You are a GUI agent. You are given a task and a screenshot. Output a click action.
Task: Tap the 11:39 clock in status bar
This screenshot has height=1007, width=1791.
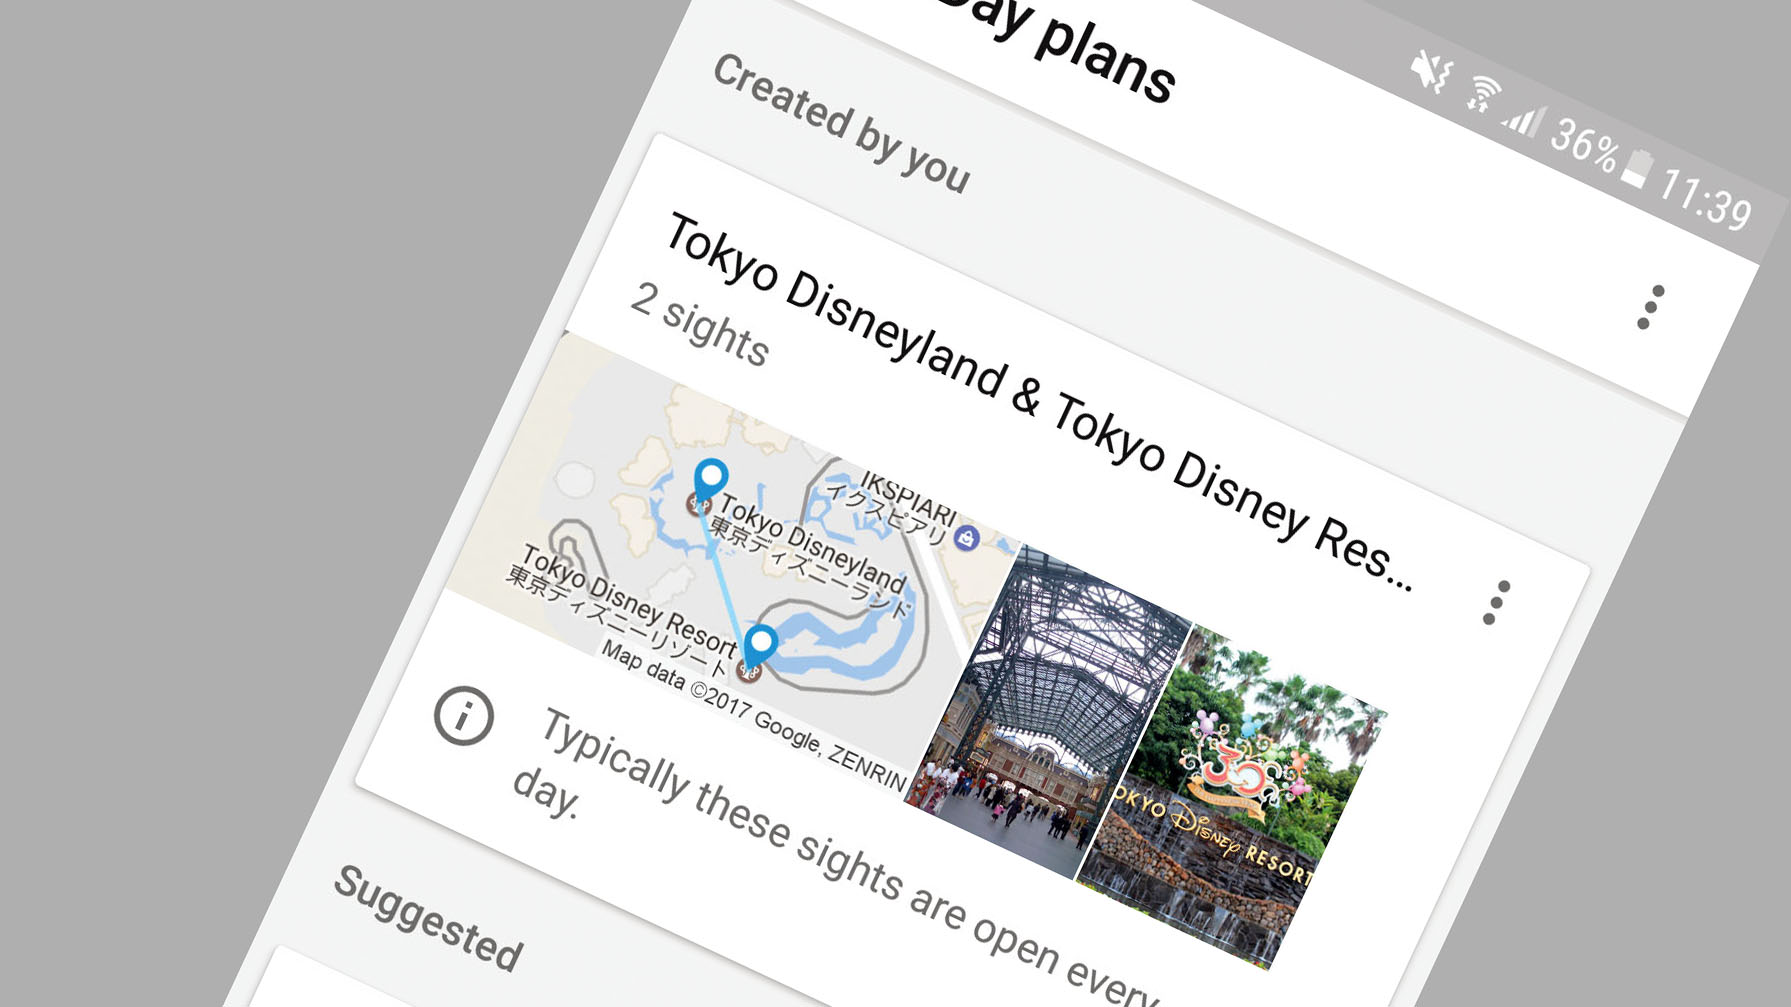(x=1706, y=198)
